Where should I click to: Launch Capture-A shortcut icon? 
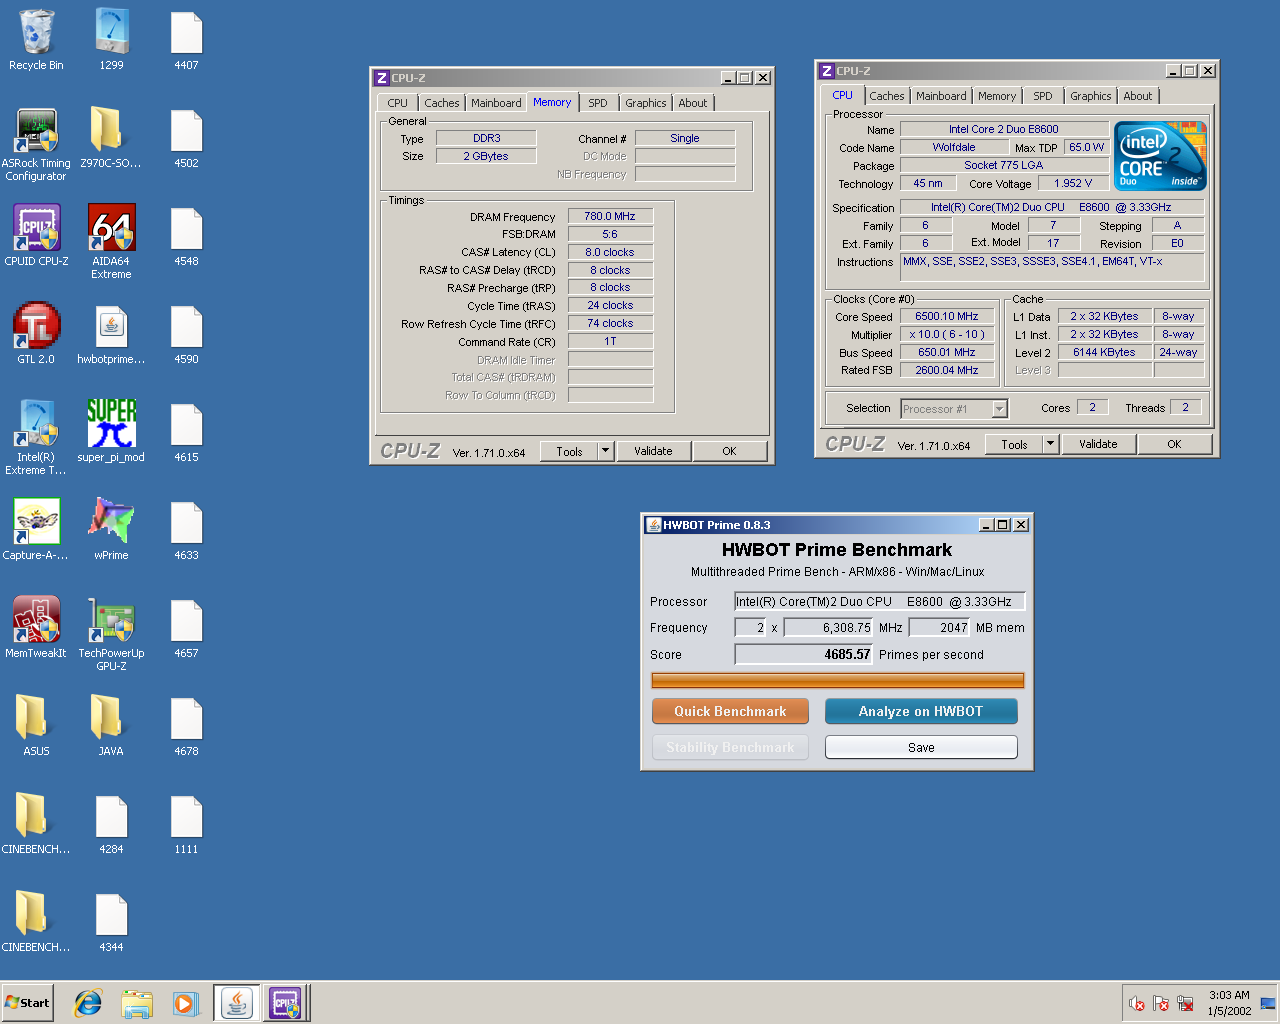36,530
